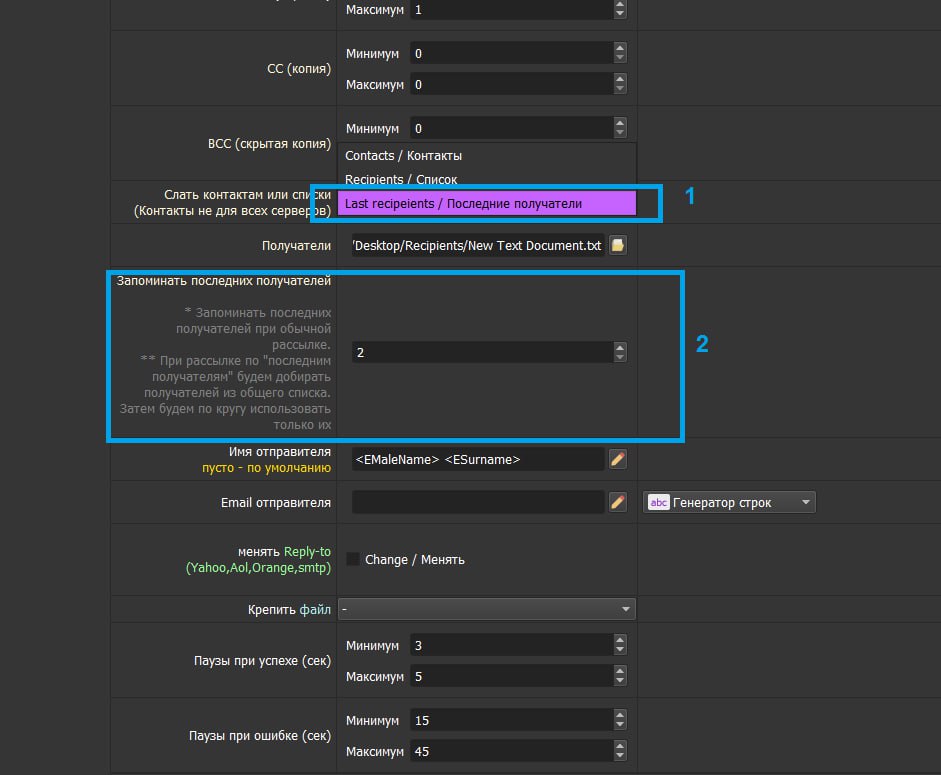Screen dimensions: 941x775
Task: Click the sender name field with <EMaleName> <ESurname>
Action: coord(478,459)
